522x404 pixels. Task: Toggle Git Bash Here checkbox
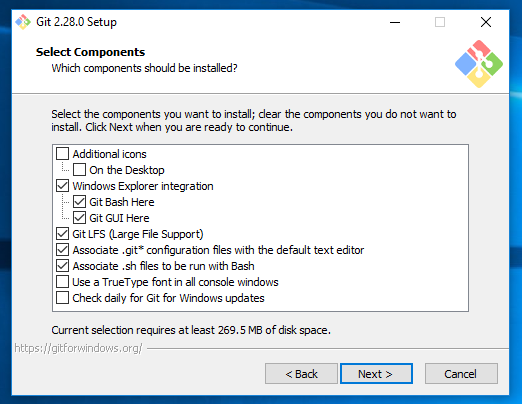(79, 202)
